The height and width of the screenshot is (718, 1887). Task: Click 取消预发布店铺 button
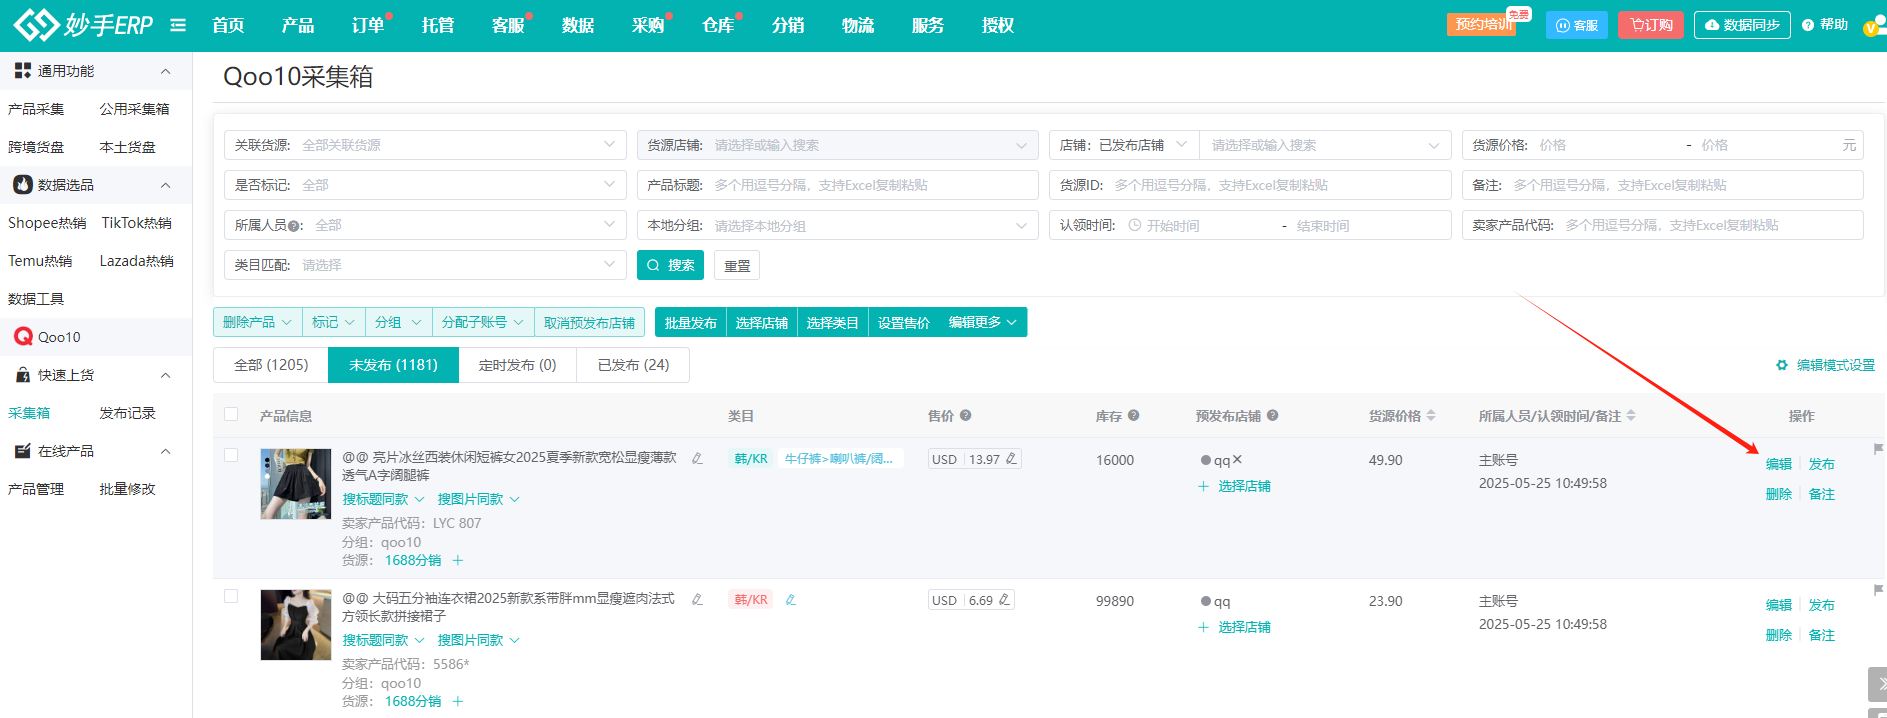(x=589, y=322)
